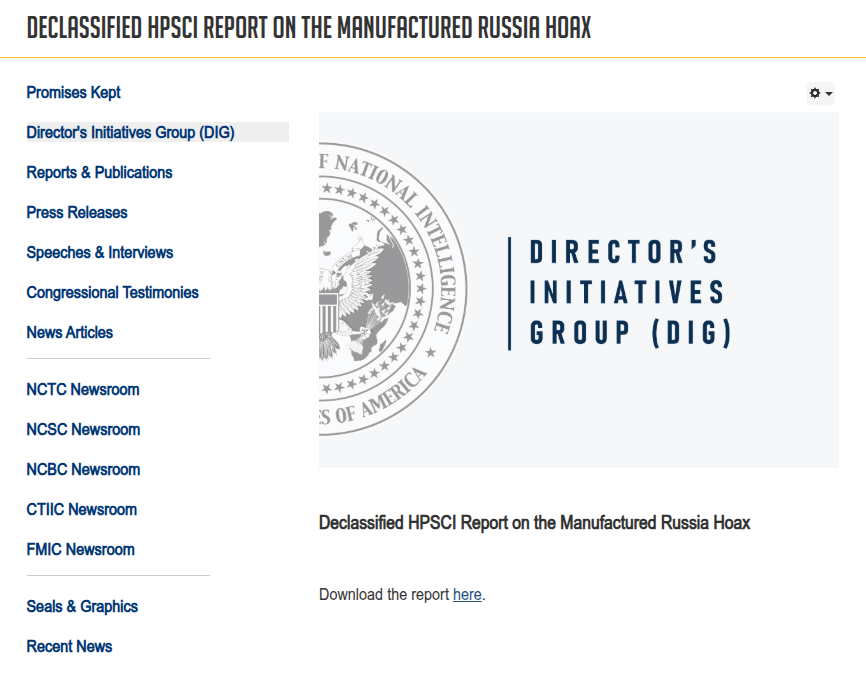Open the NCTC Newsroom link

(x=83, y=389)
